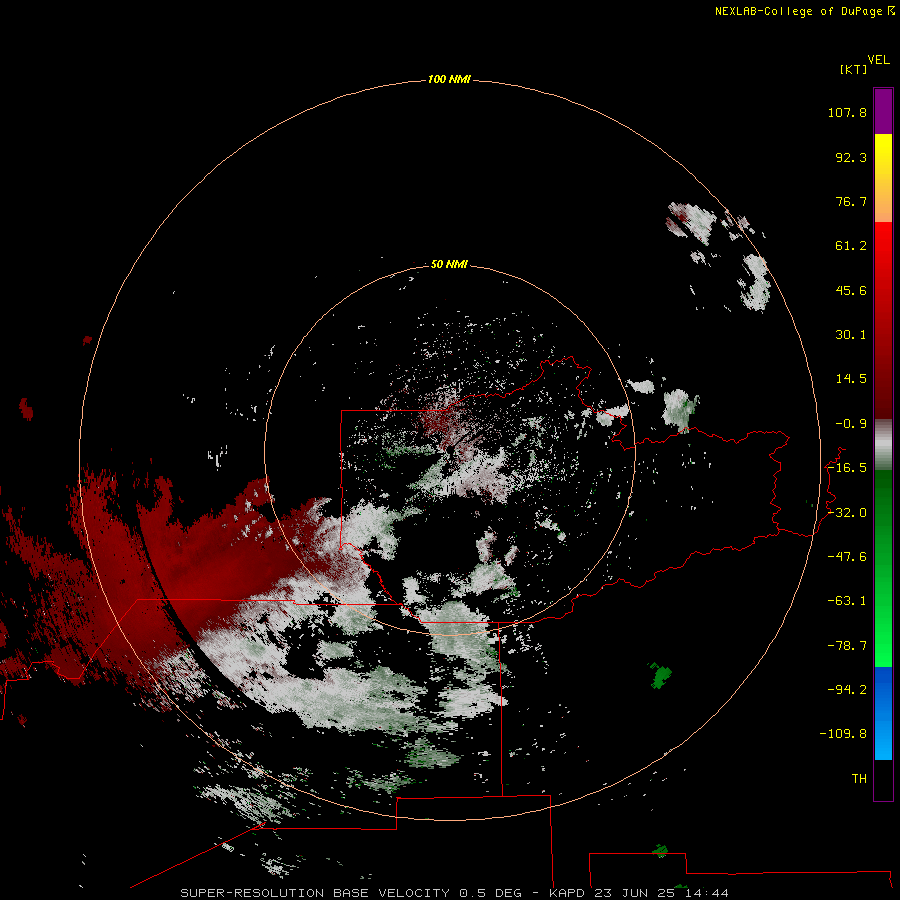Screen dimensions: 900x900
Task: Click the KAPD radar site identifier
Action: [567, 893]
